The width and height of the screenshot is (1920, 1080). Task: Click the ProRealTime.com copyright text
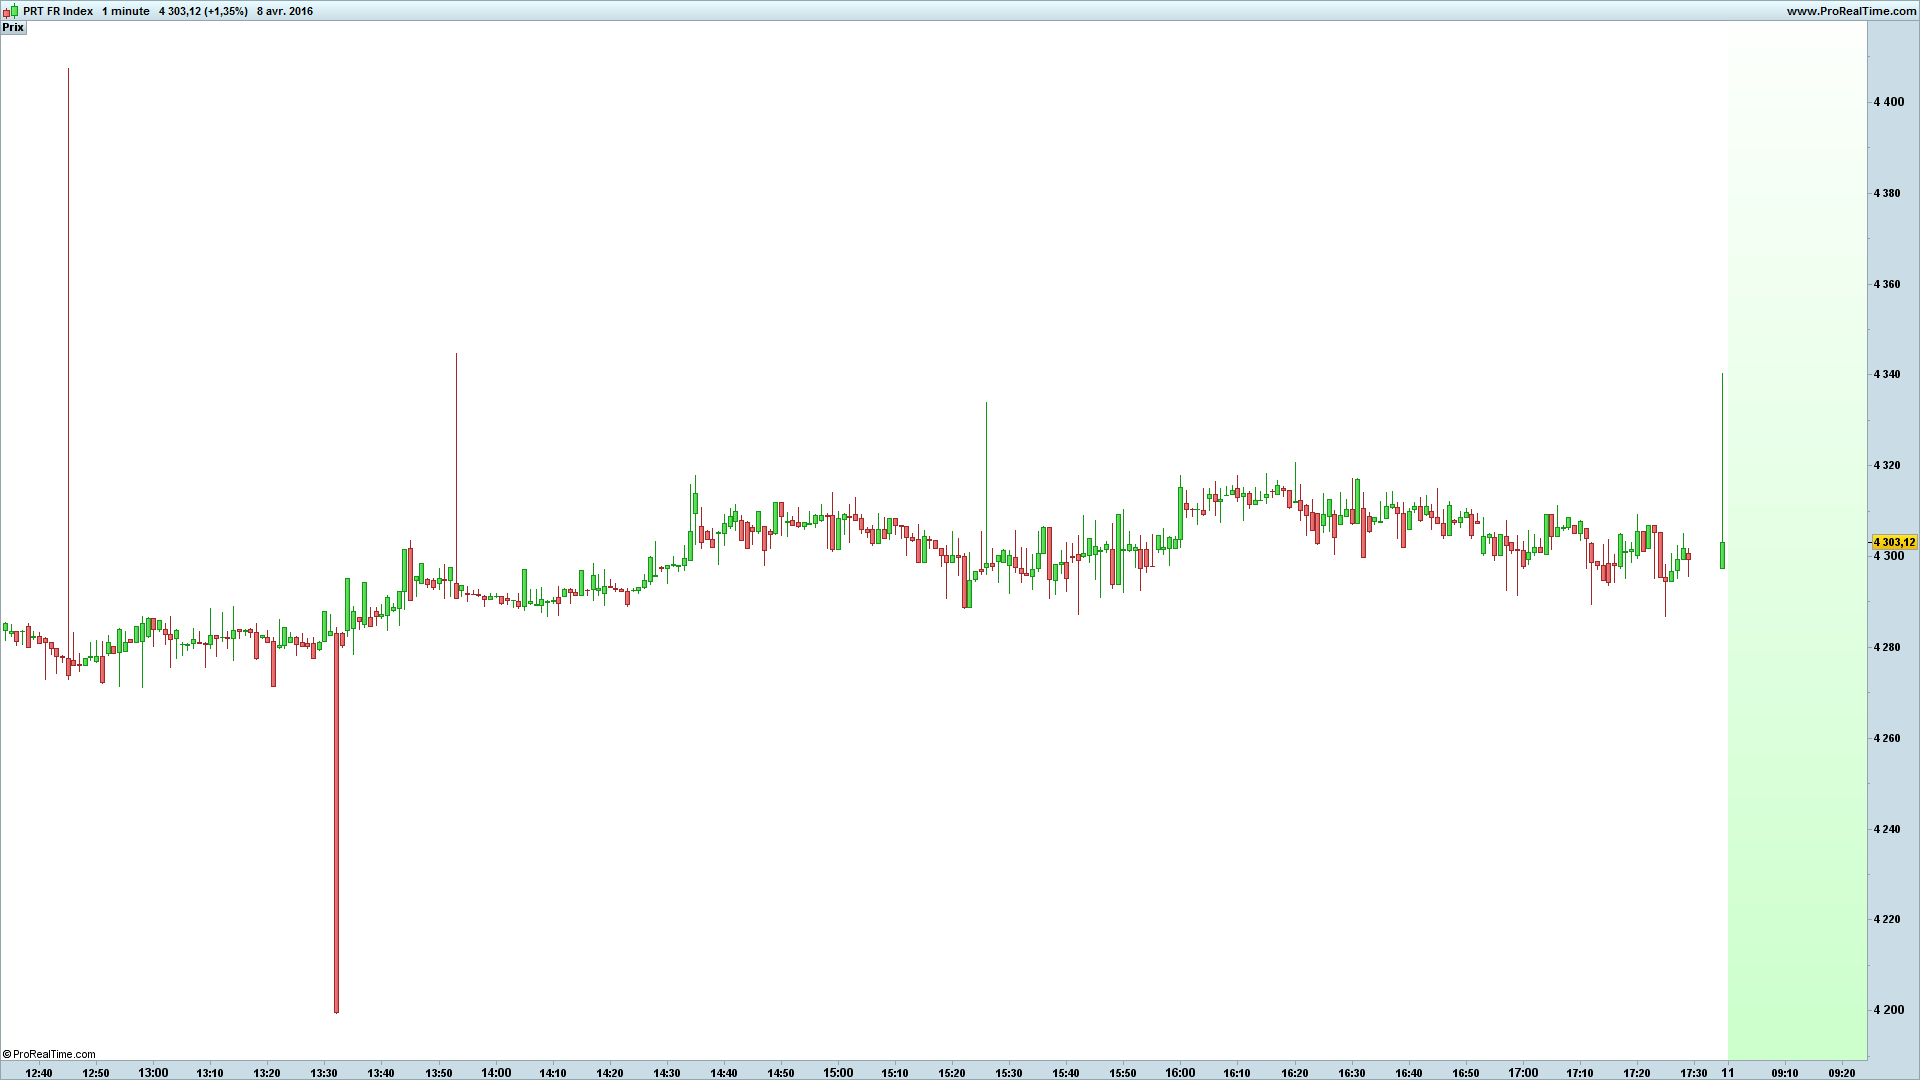(x=50, y=1054)
